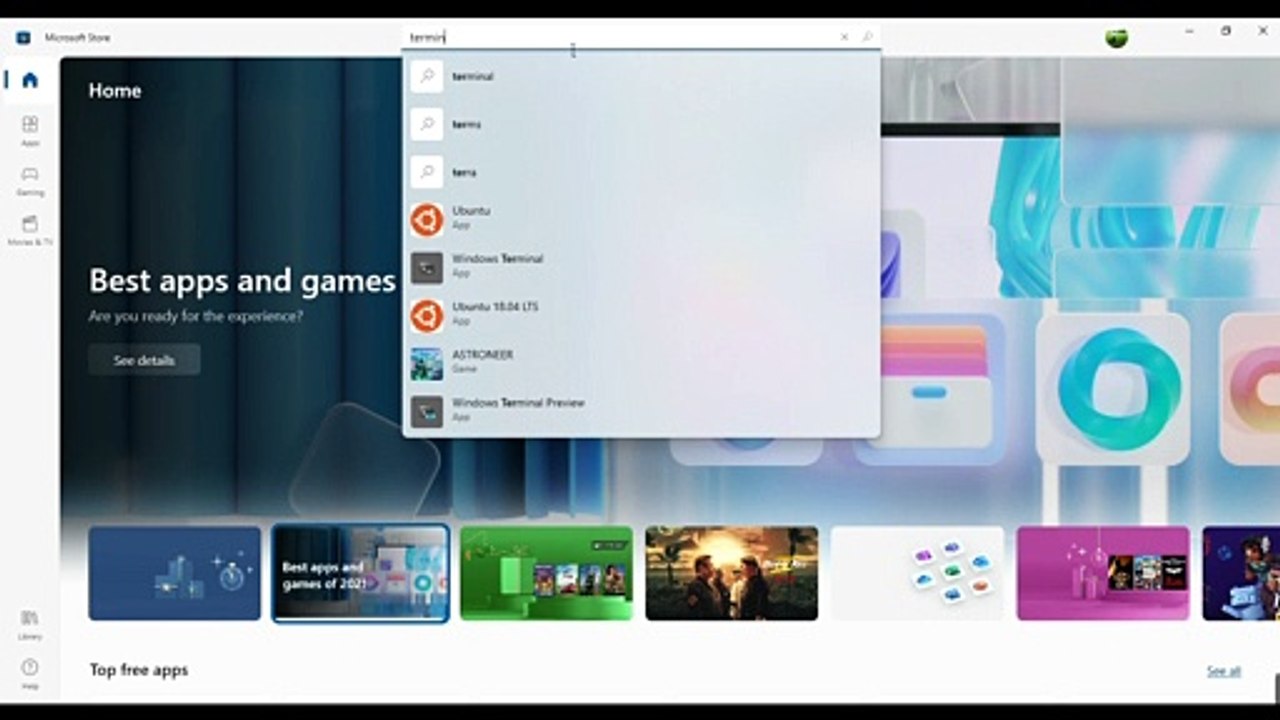Open Help in the sidebar
The width and height of the screenshot is (1280, 720).
click(30, 673)
